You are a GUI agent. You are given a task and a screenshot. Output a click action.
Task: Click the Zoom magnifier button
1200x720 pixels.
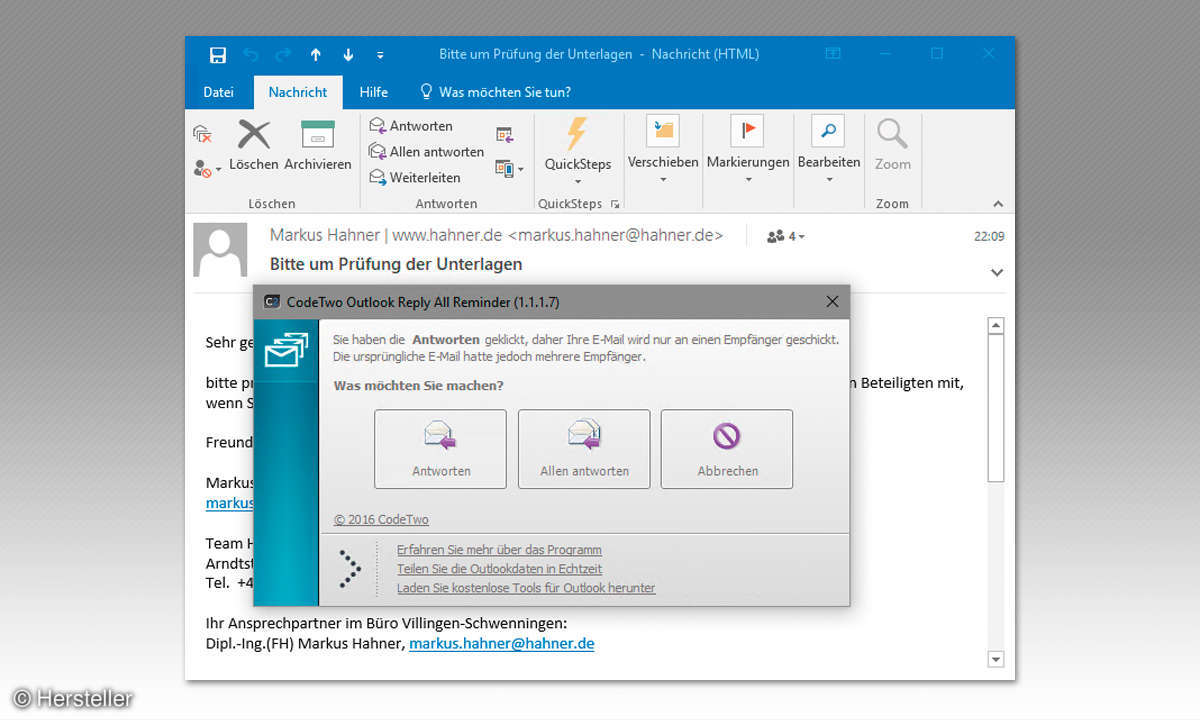(x=892, y=146)
